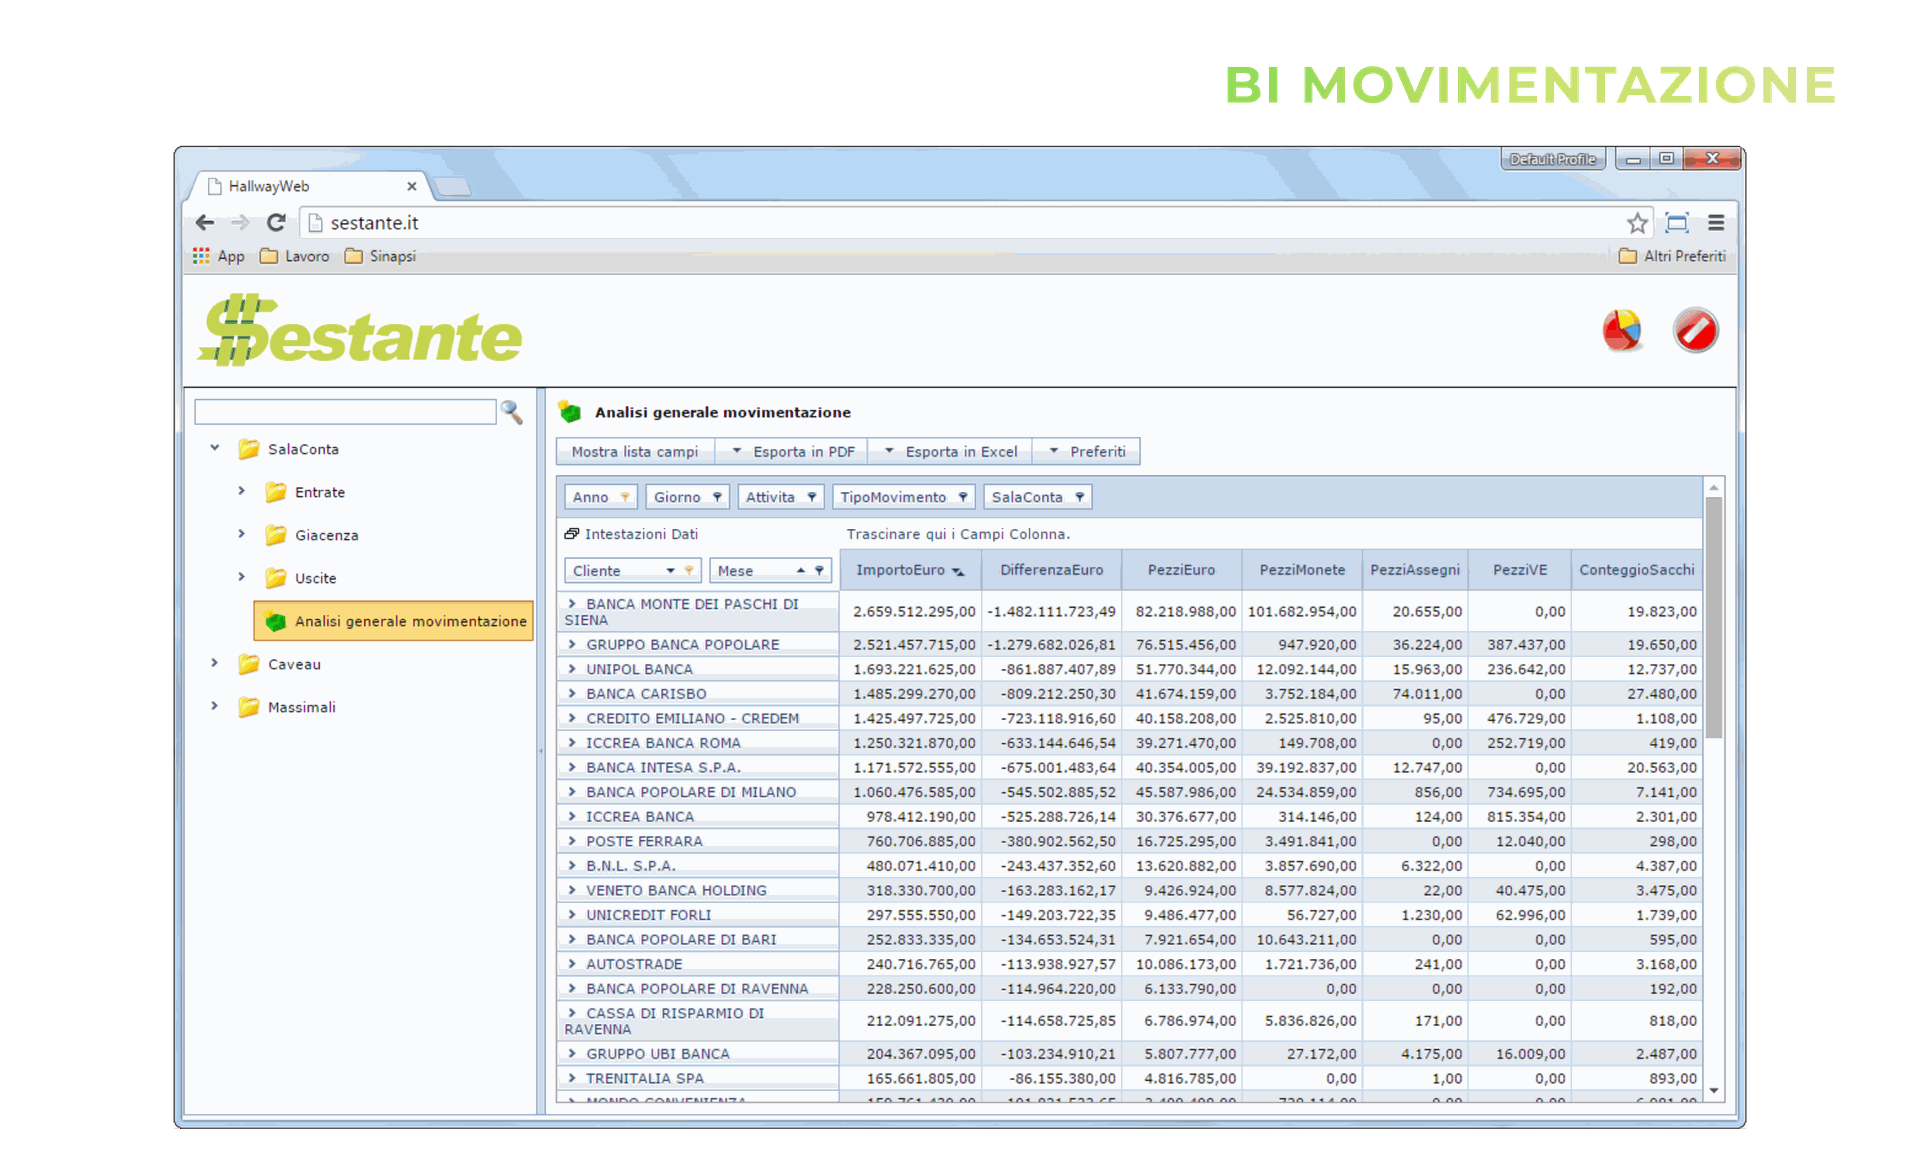Click the Intestazioni Dati stacked-windows icon
This screenshot has width=1920, height=1152.
pyautogui.click(x=572, y=534)
